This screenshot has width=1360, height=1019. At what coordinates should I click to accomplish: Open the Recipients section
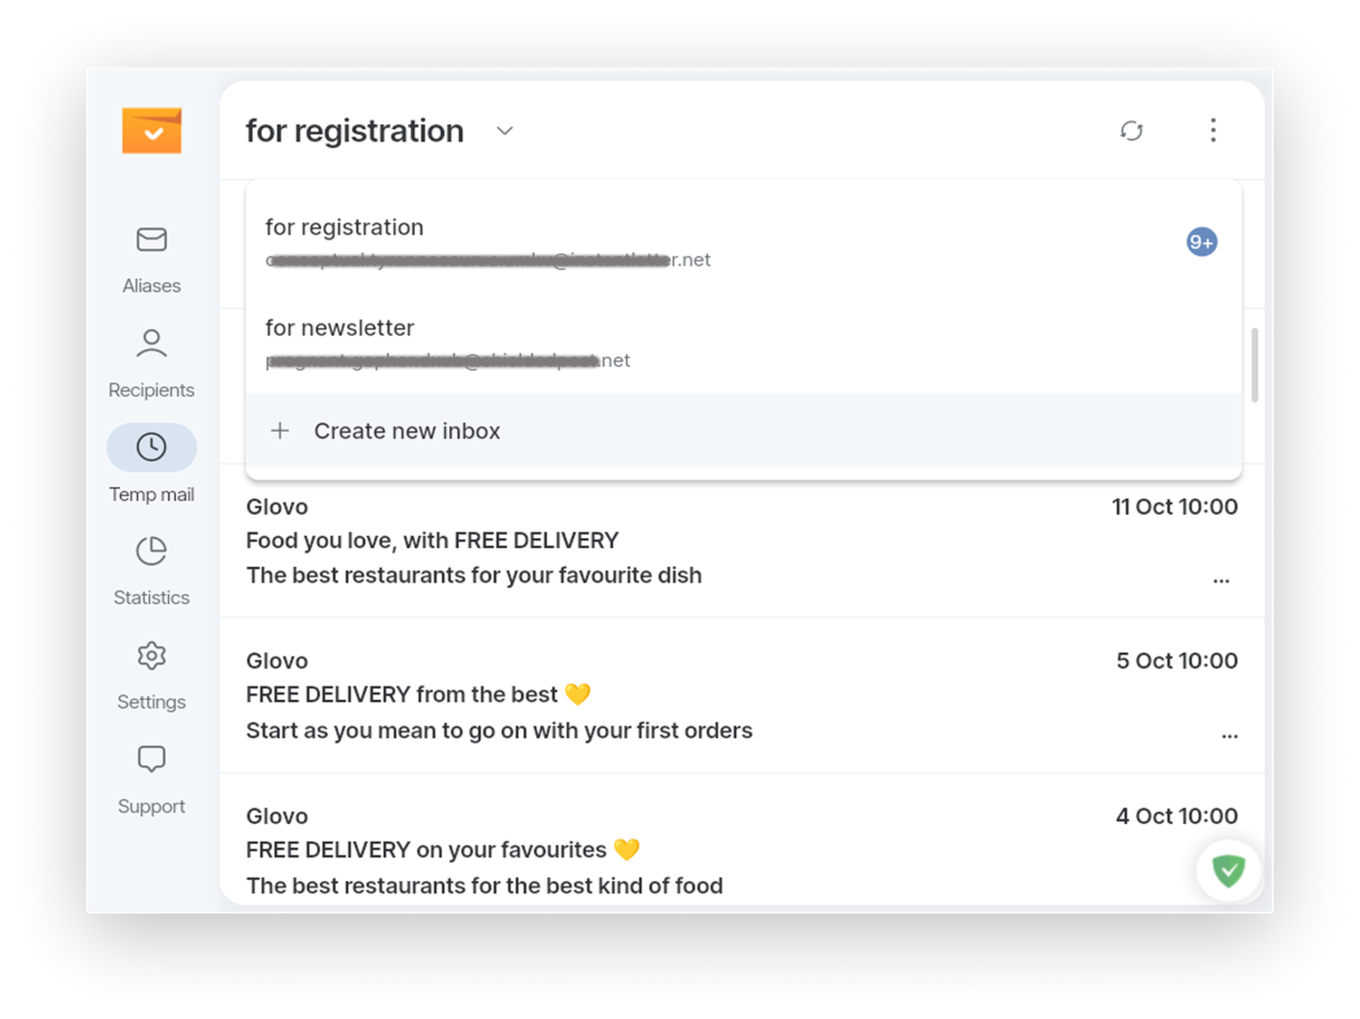tap(152, 362)
